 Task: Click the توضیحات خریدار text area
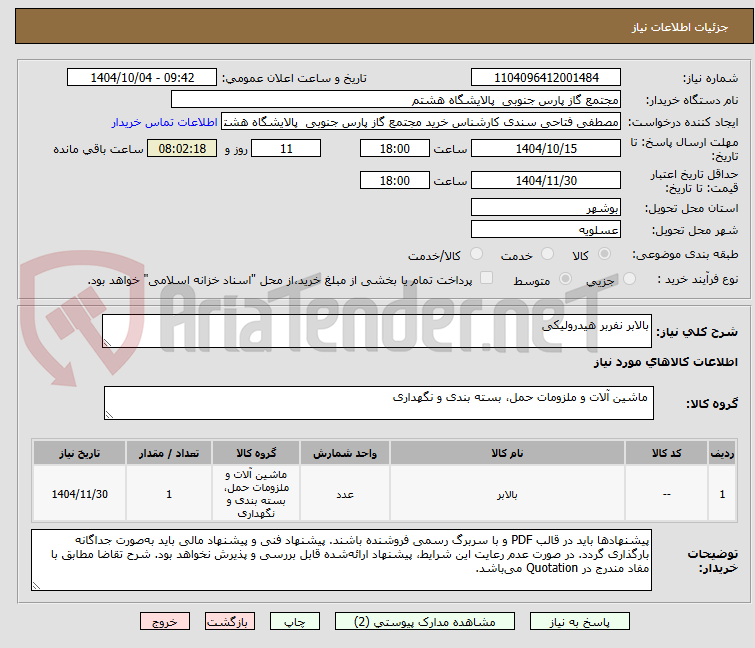(341, 560)
